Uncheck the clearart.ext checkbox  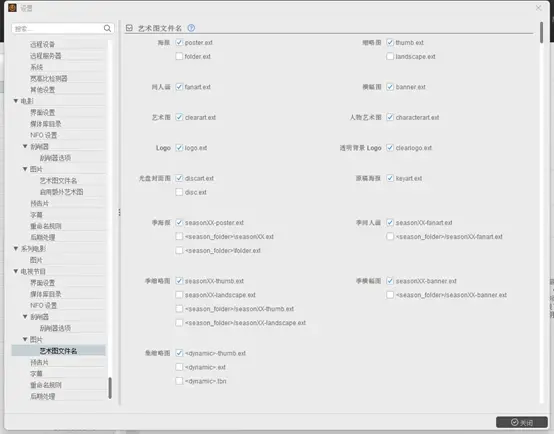tap(179, 117)
